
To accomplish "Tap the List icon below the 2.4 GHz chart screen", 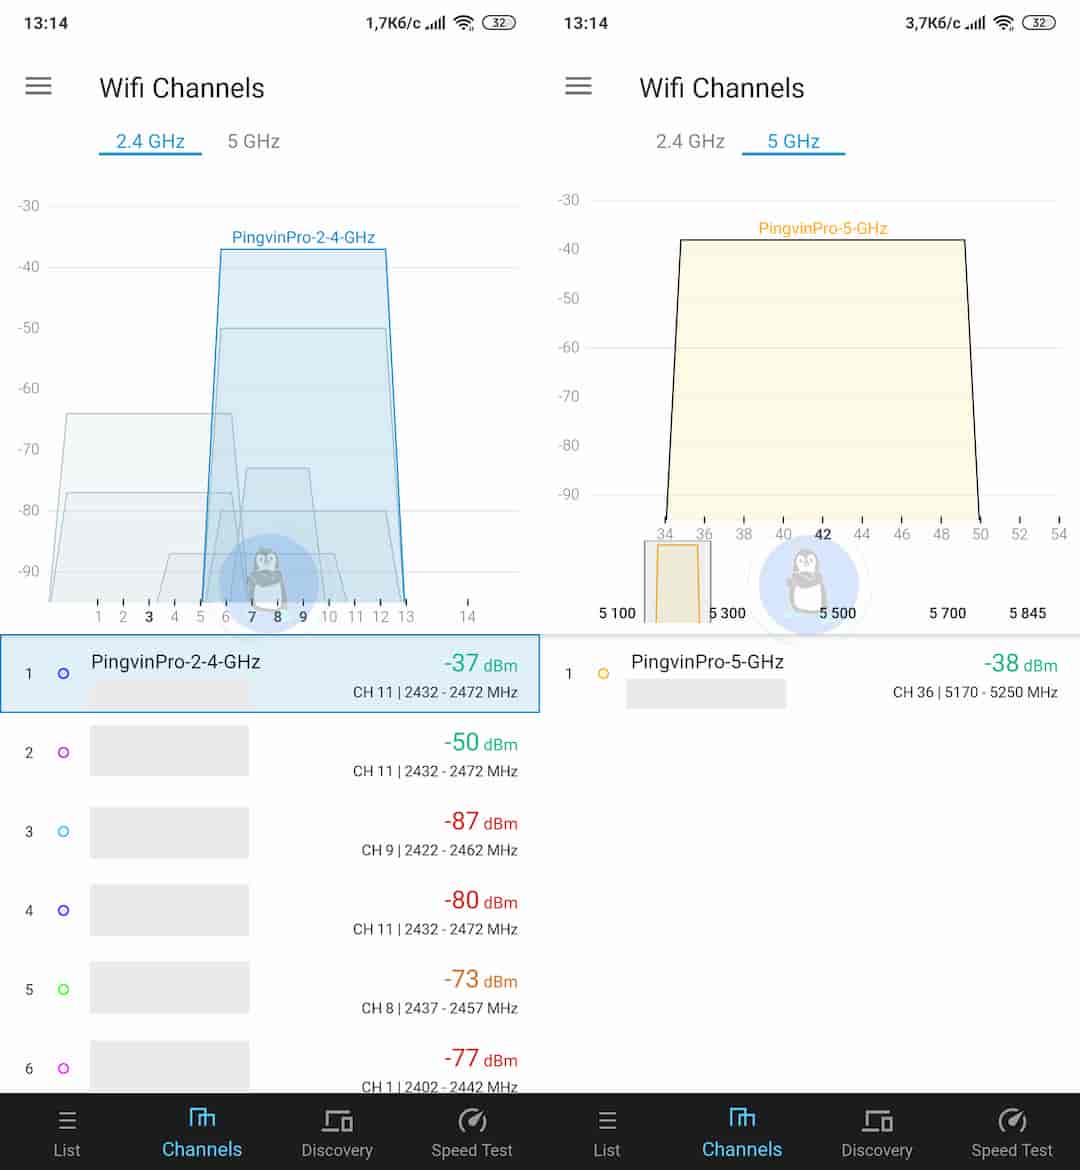I will pyautogui.click(x=67, y=1133).
